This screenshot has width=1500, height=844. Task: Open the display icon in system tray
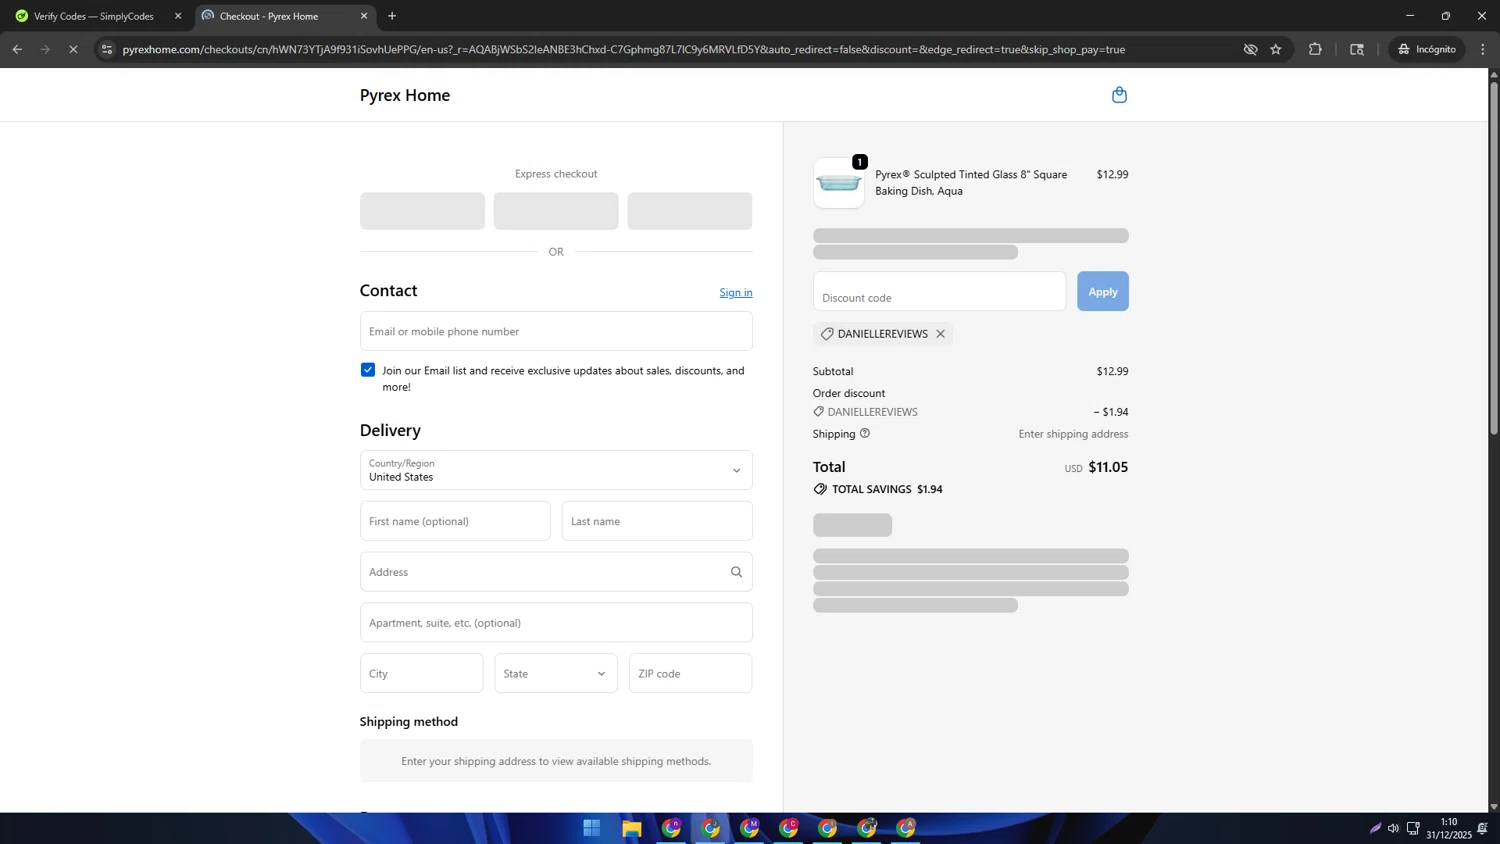coord(1413,828)
